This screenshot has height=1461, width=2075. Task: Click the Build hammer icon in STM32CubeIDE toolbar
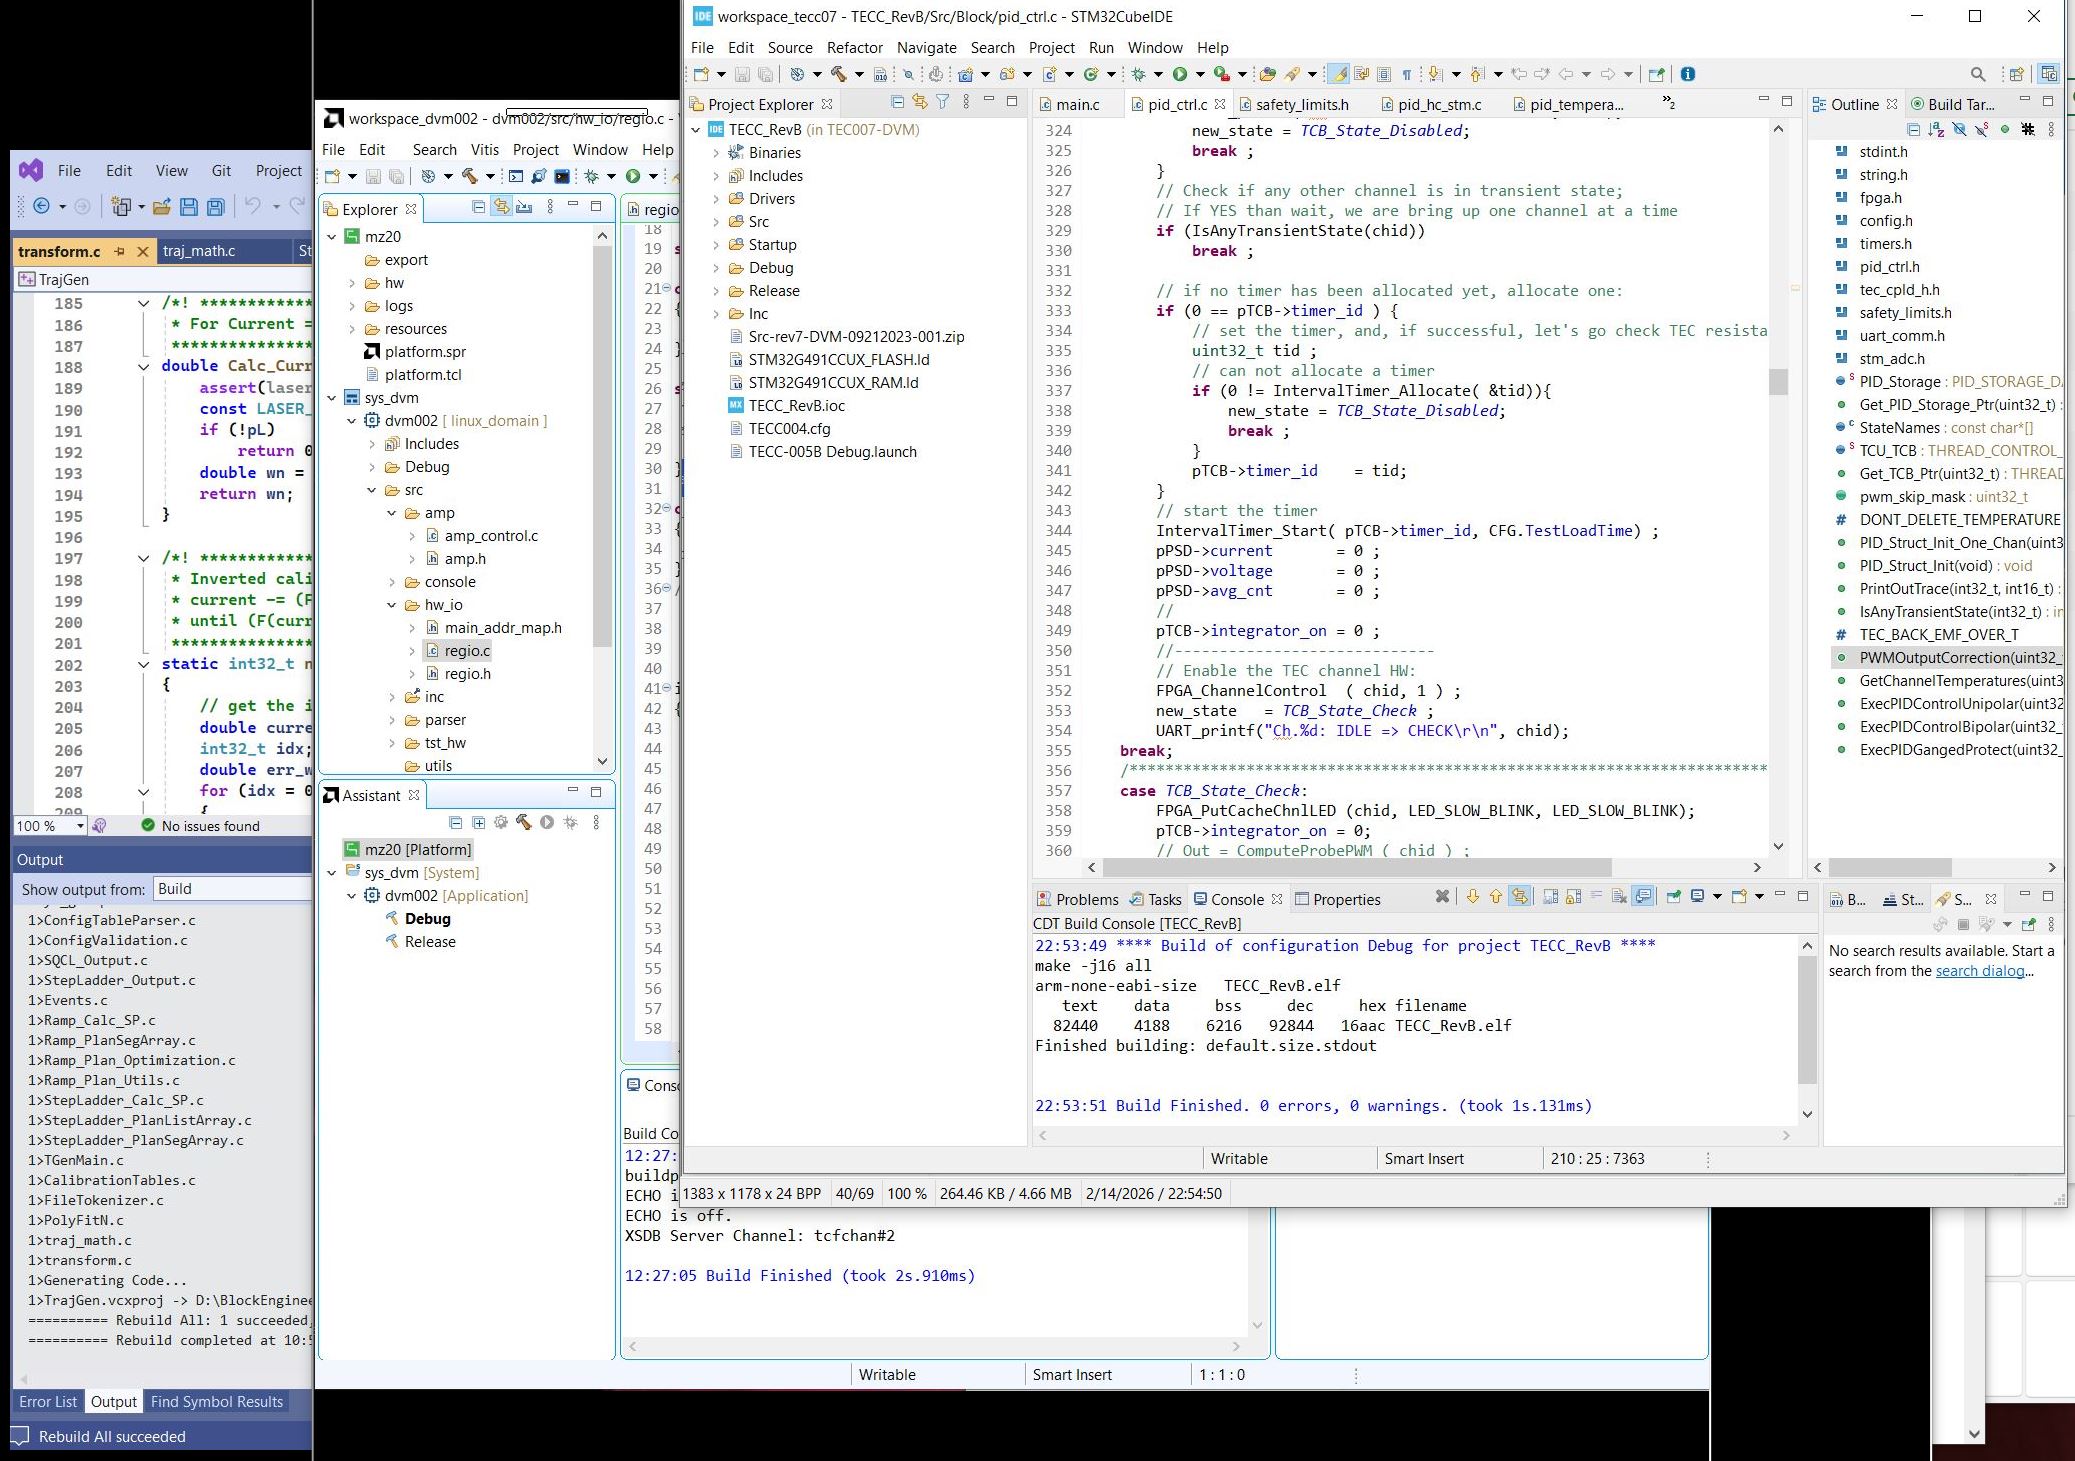[838, 74]
